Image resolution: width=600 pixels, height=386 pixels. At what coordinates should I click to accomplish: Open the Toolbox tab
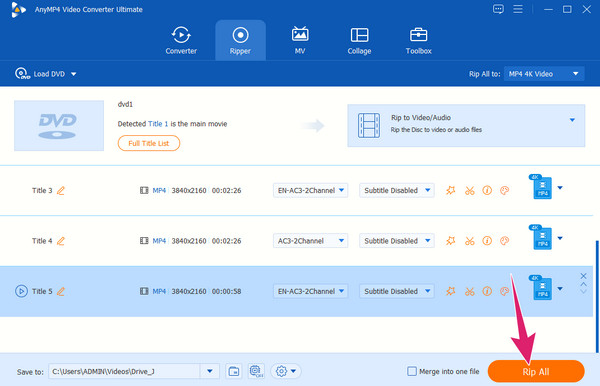[x=419, y=40]
